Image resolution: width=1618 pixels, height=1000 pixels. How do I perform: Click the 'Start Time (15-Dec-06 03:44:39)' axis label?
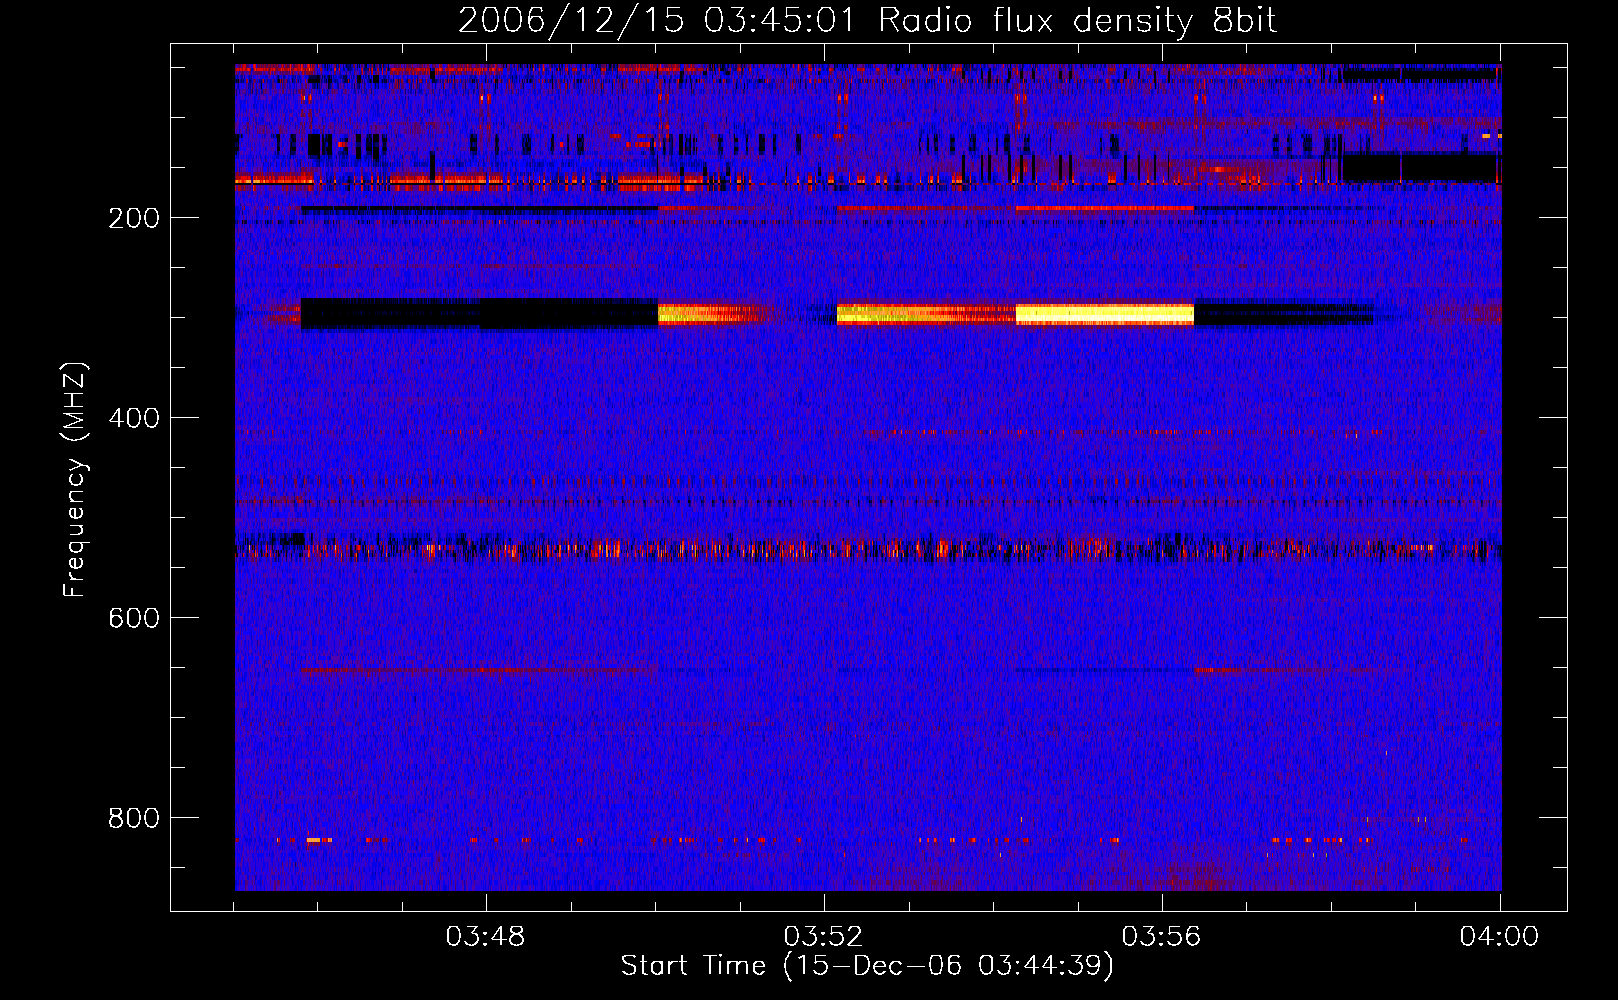(x=867, y=966)
